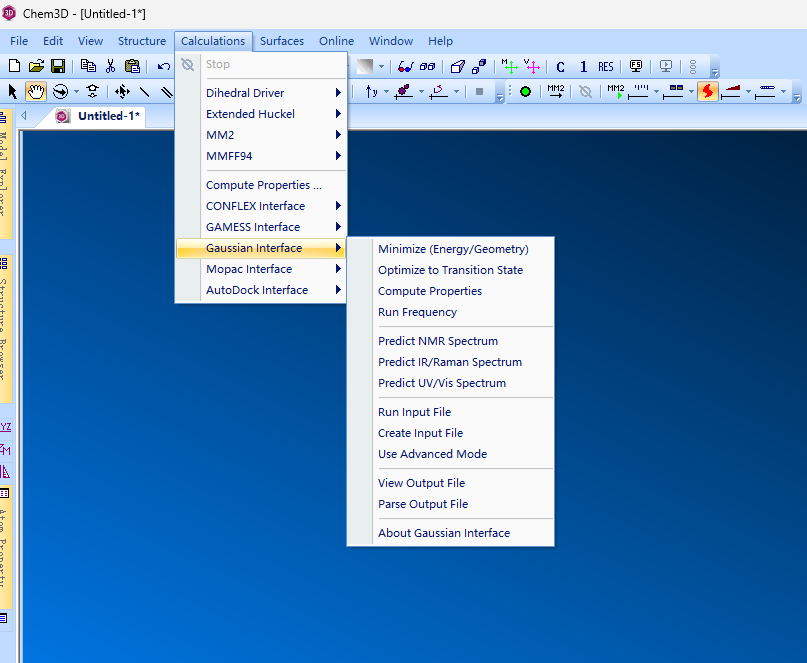This screenshot has width=807, height=663.
Task: Expand the Mopac Interface submenu
Action: 261,269
